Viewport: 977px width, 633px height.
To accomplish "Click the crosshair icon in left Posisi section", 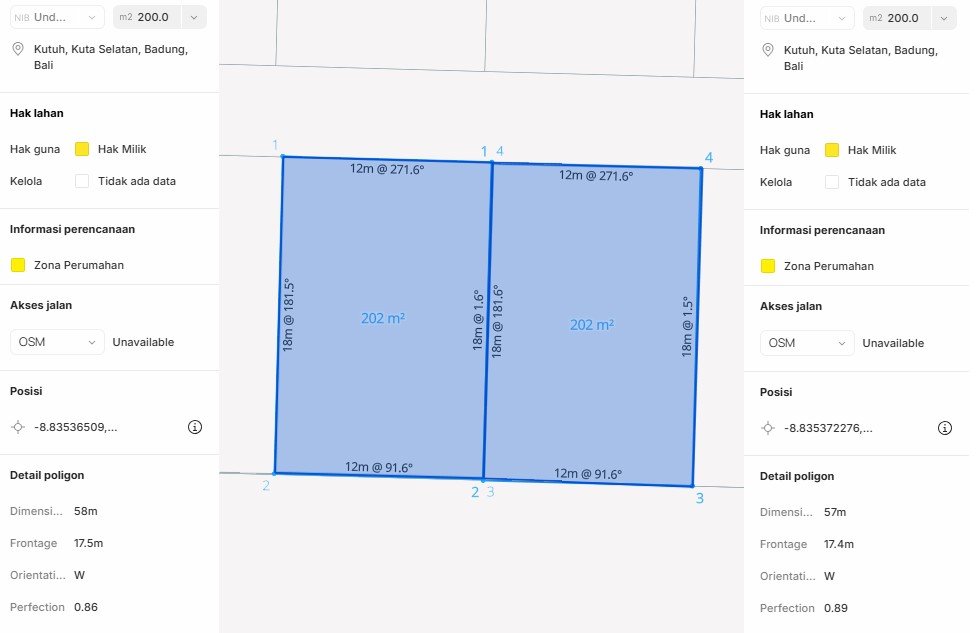I will point(17,427).
